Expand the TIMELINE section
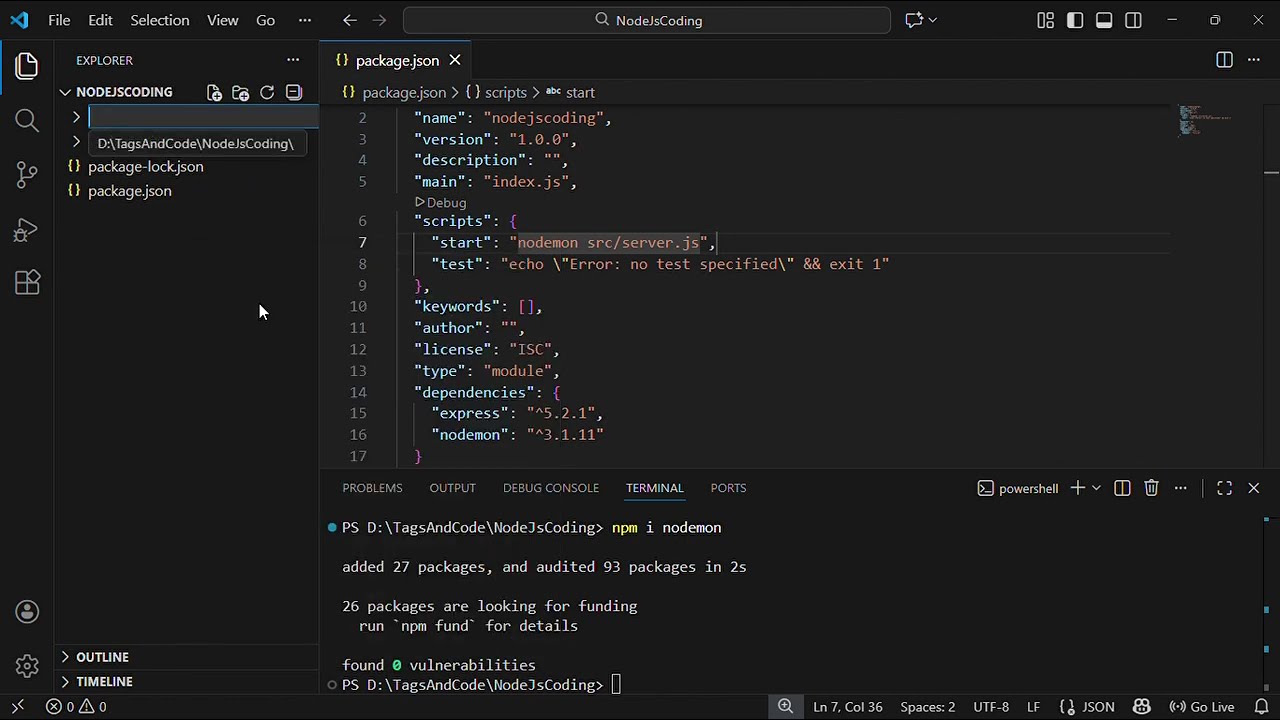Screen dimensions: 1280x720 (x=104, y=681)
